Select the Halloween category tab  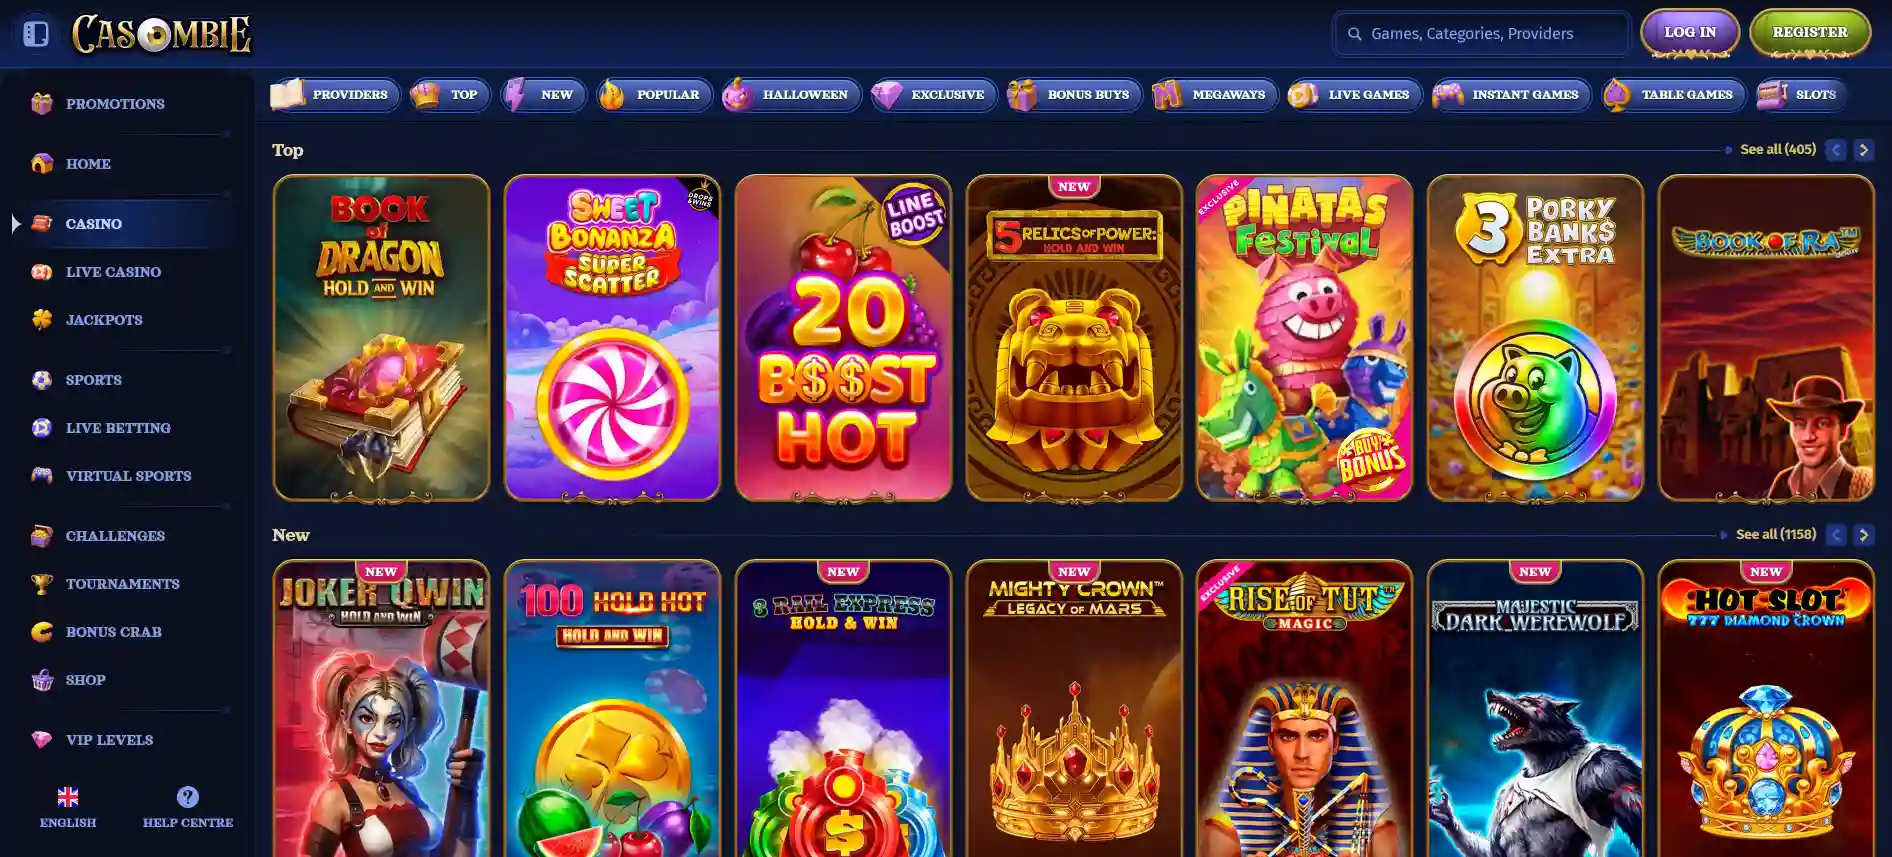[x=791, y=95]
